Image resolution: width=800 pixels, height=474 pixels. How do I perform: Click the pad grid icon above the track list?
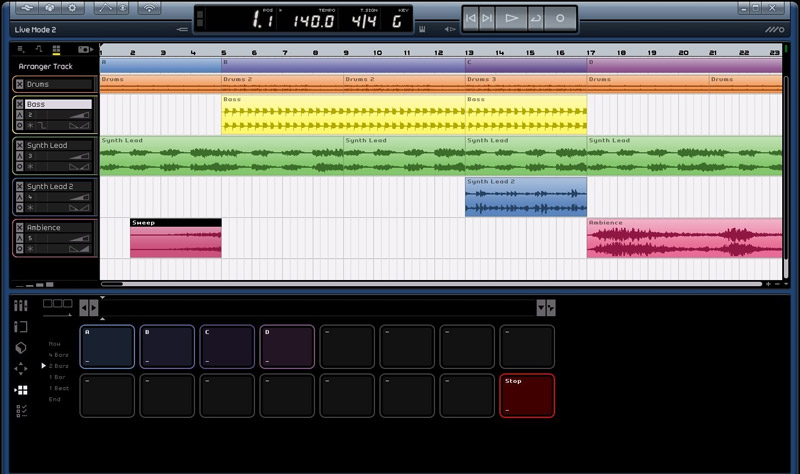pos(56,49)
